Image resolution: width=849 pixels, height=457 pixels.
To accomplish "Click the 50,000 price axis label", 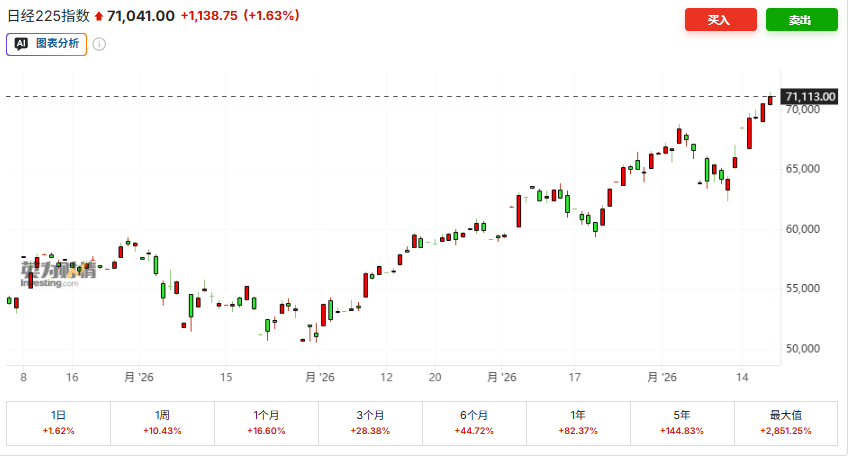I will point(803,348).
